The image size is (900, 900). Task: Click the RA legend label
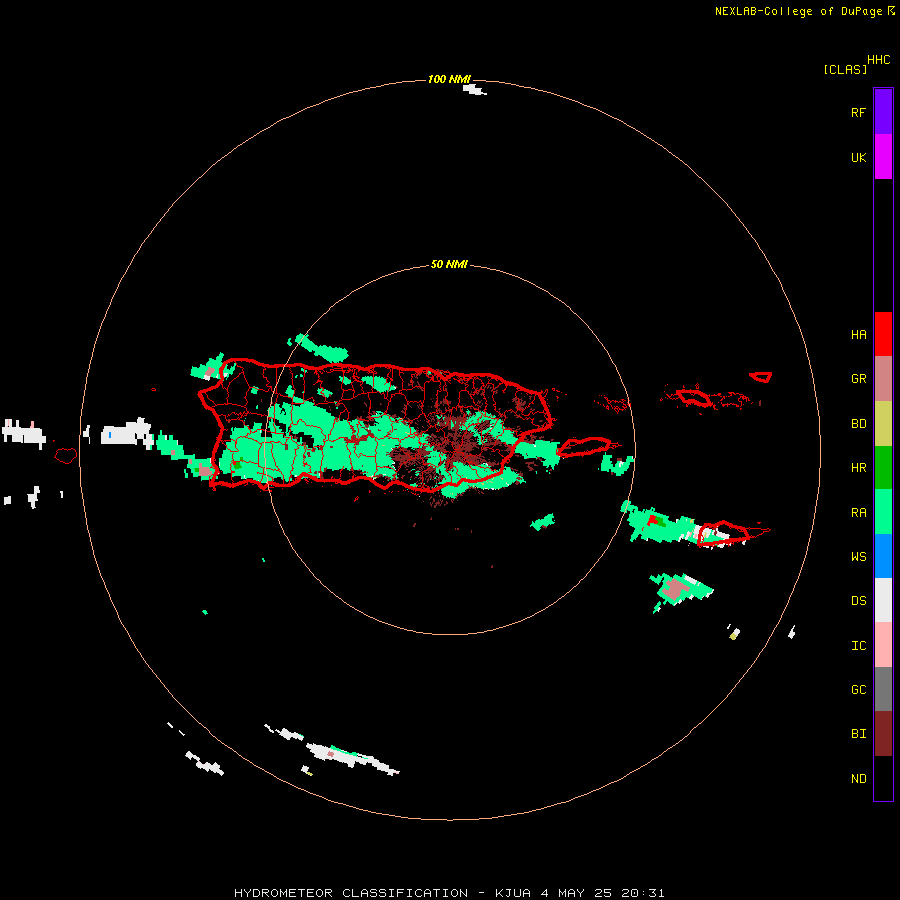(858, 513)
